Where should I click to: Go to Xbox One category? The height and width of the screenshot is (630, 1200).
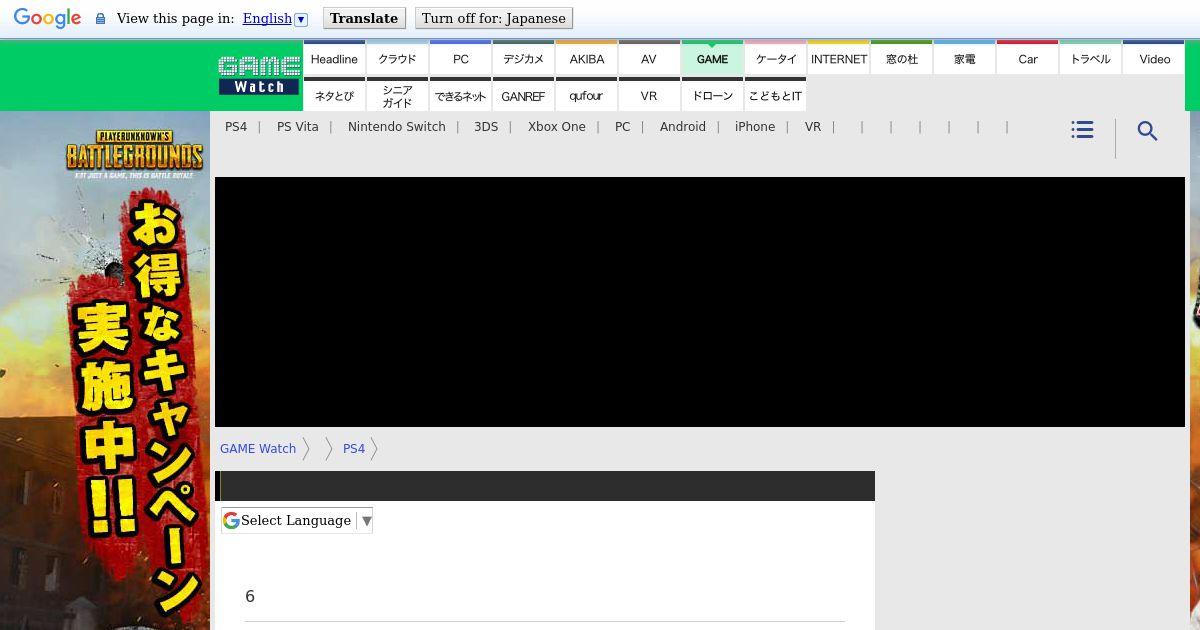557,127
